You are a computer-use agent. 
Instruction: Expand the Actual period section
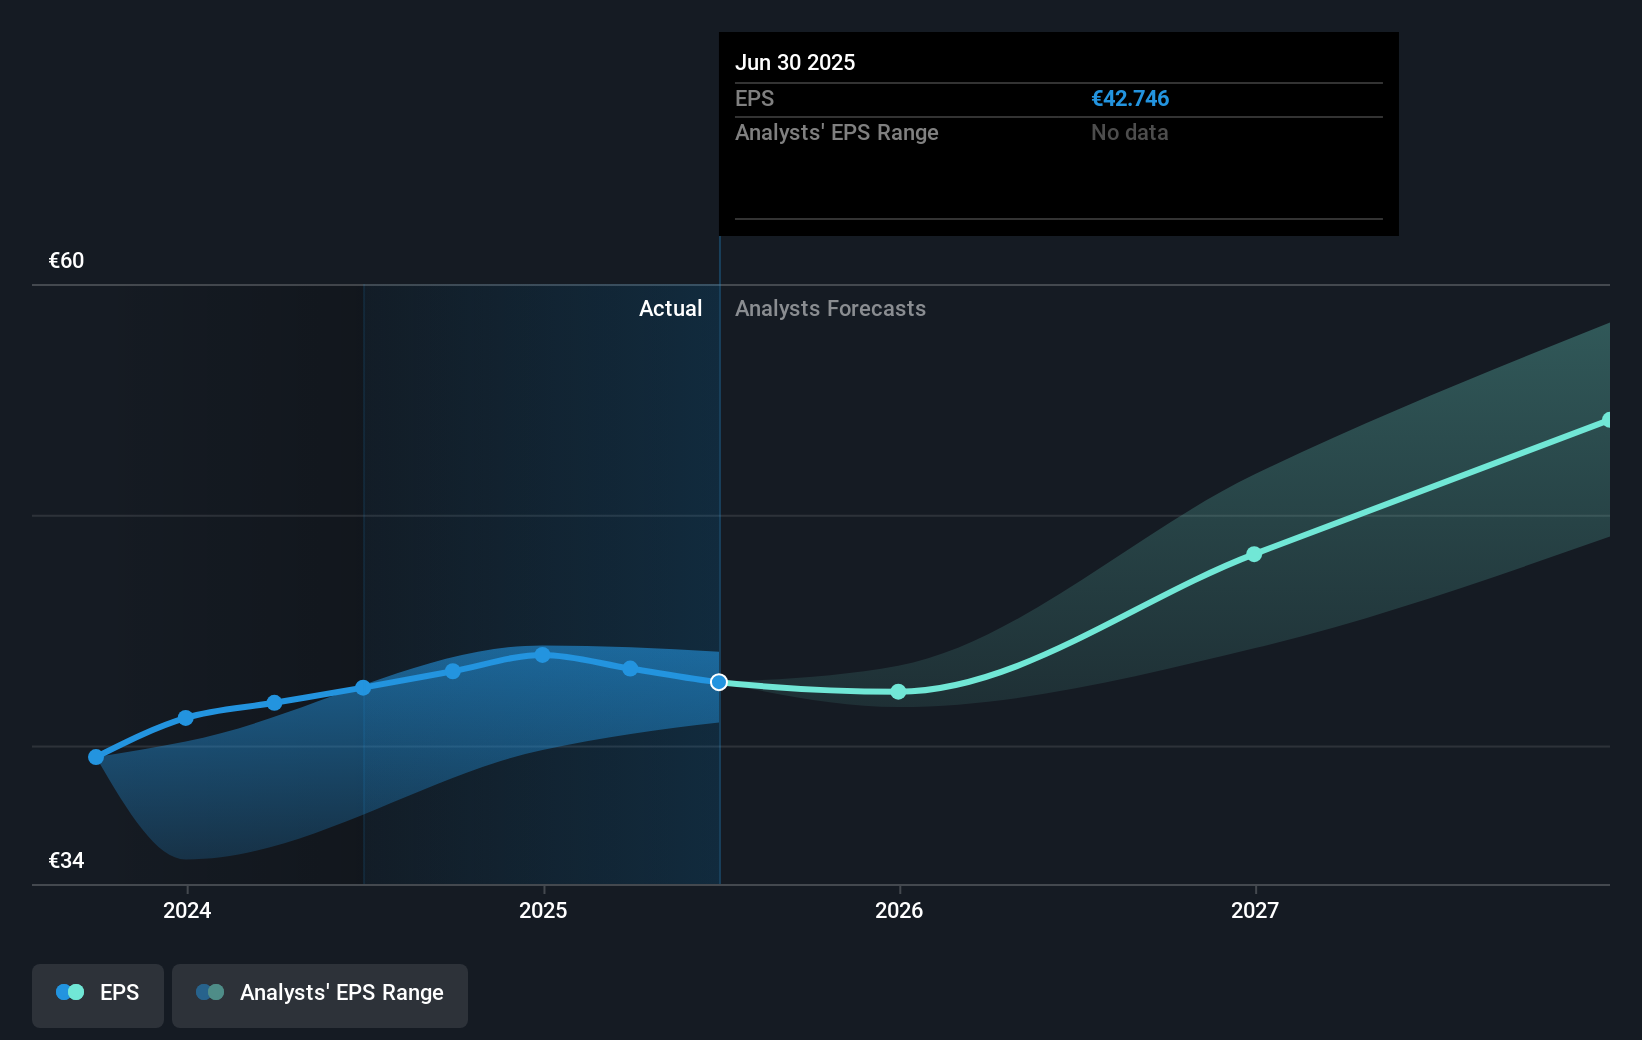point(670,308)
